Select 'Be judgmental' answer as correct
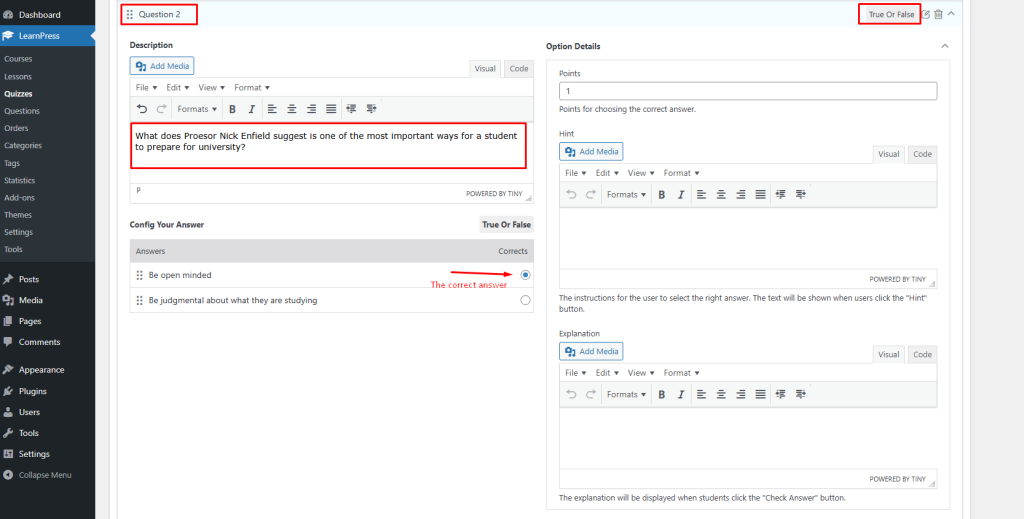 coord(525,300)
